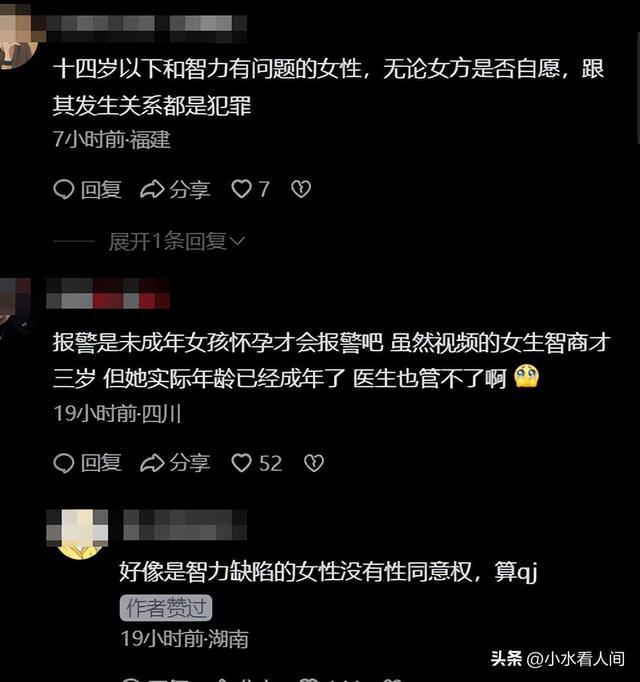Share the Sichuan comment using the arrow icon
This screenshot has height=682, width=640.
click(152, 463)
